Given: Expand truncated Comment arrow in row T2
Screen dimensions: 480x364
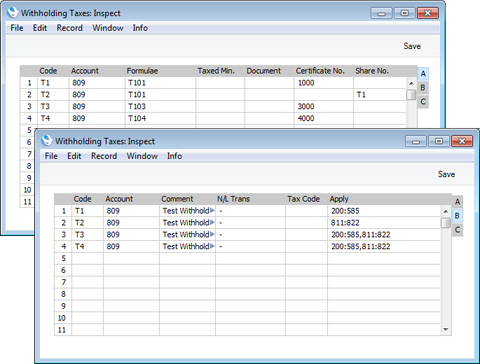Looking at the screenshot, I should (x=212, y=222).
